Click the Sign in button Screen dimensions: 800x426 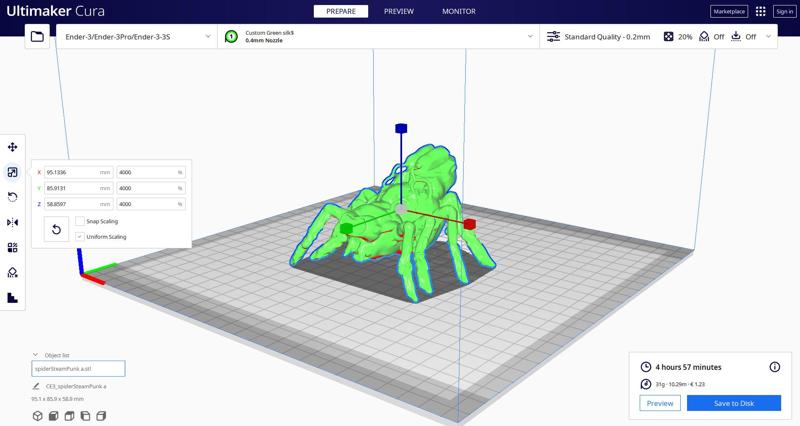(x=784, y=11)
